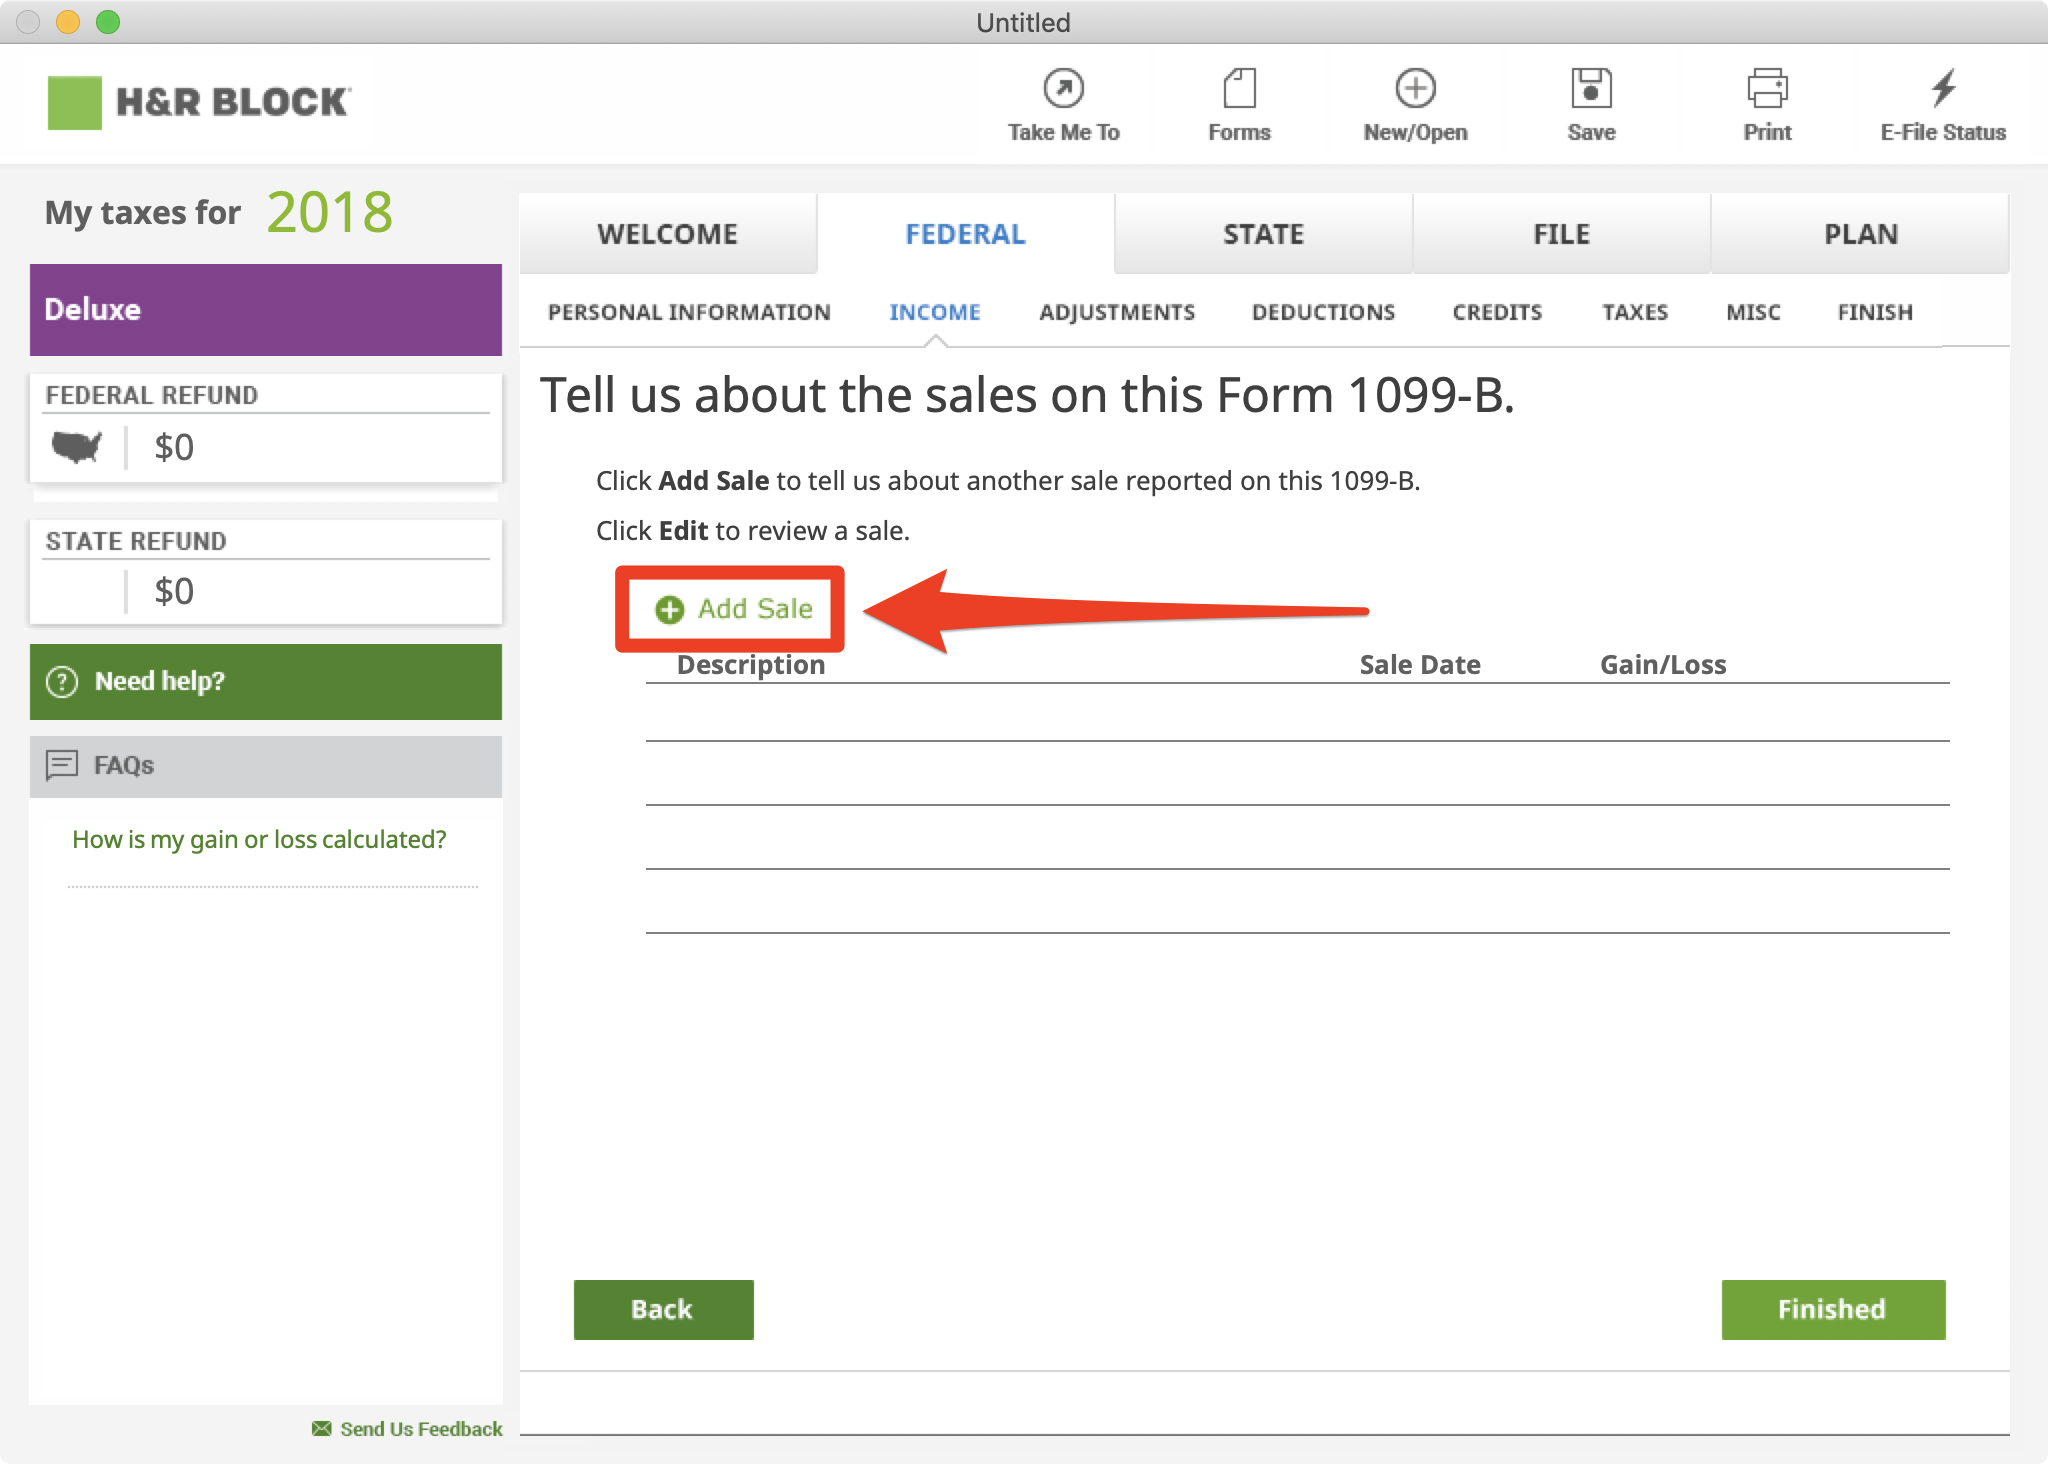The image size is (2048, 1464).
Task: Select the DEDUCTIONS section
Action: (x=1323, y=312)
